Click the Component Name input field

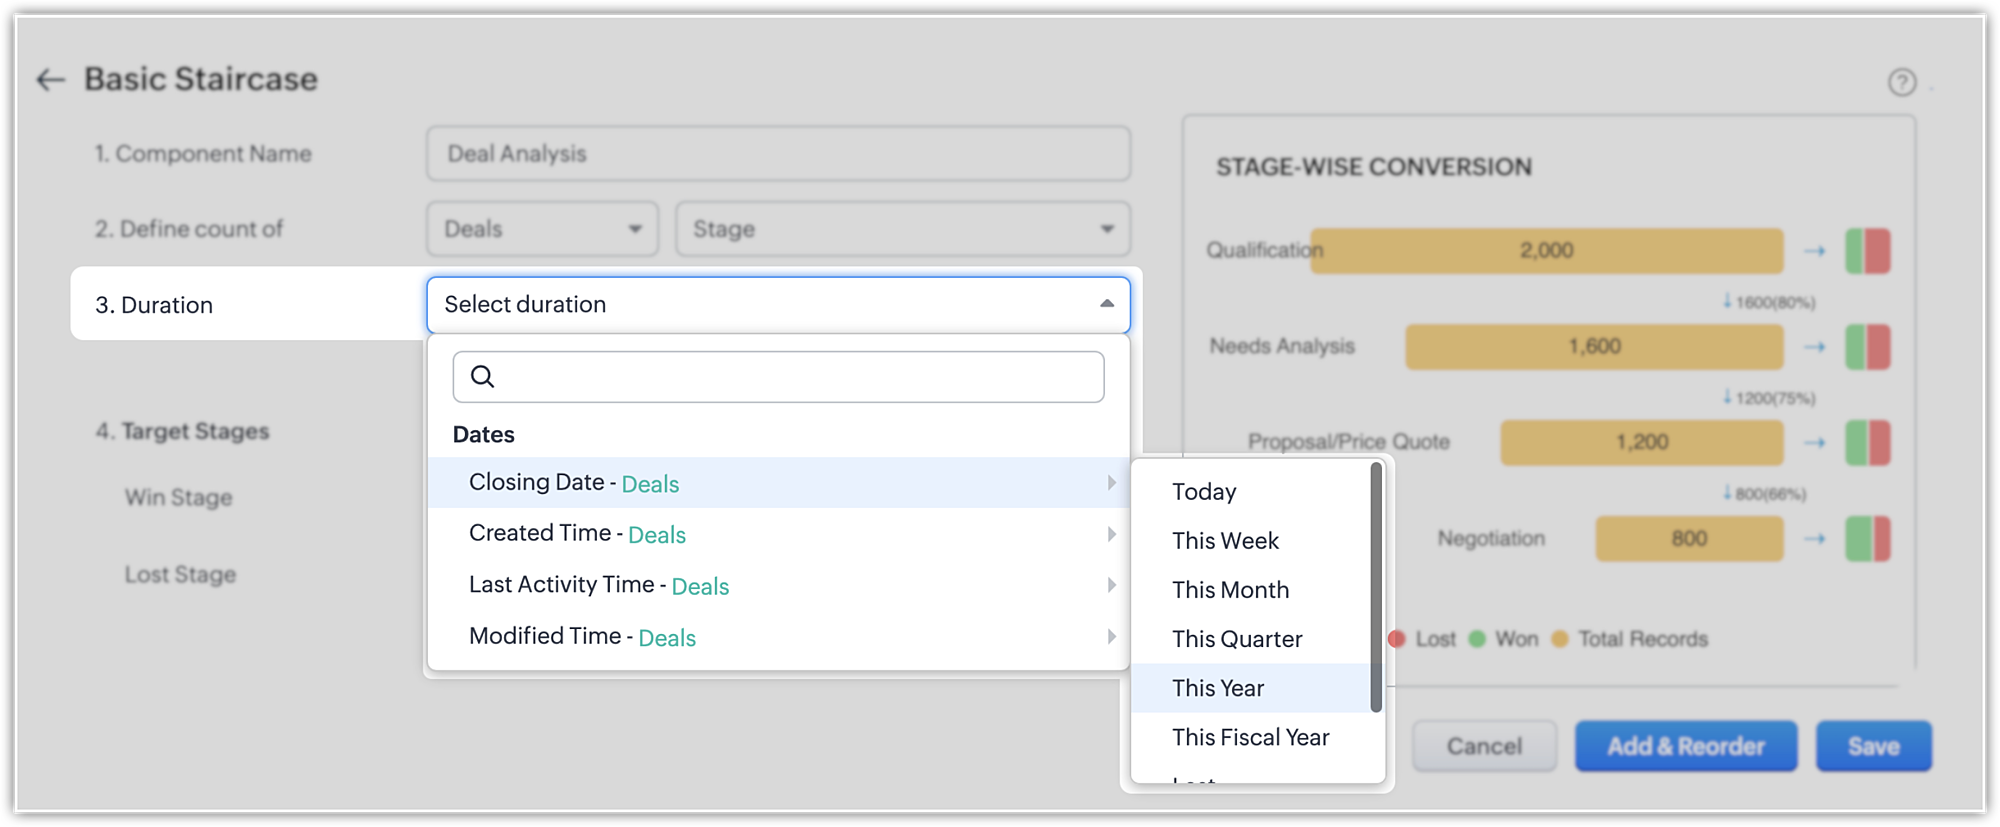(778, 154)
